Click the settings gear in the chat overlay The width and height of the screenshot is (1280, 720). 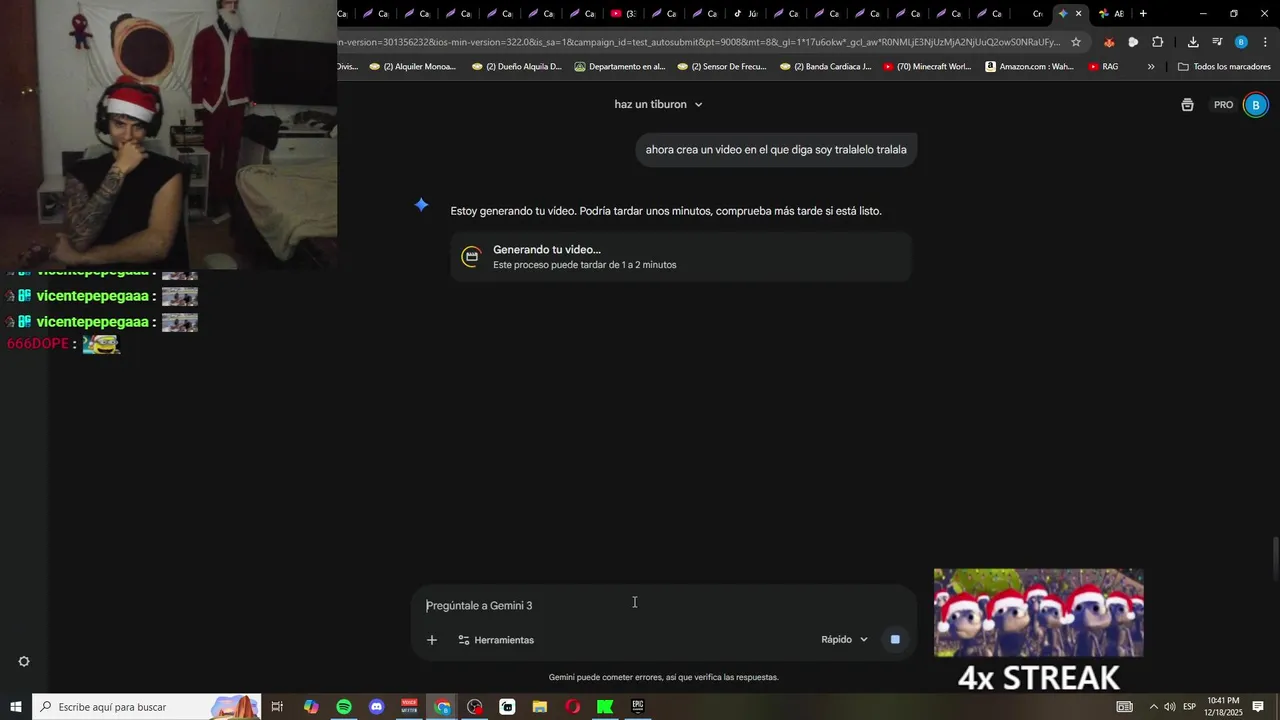24,662
